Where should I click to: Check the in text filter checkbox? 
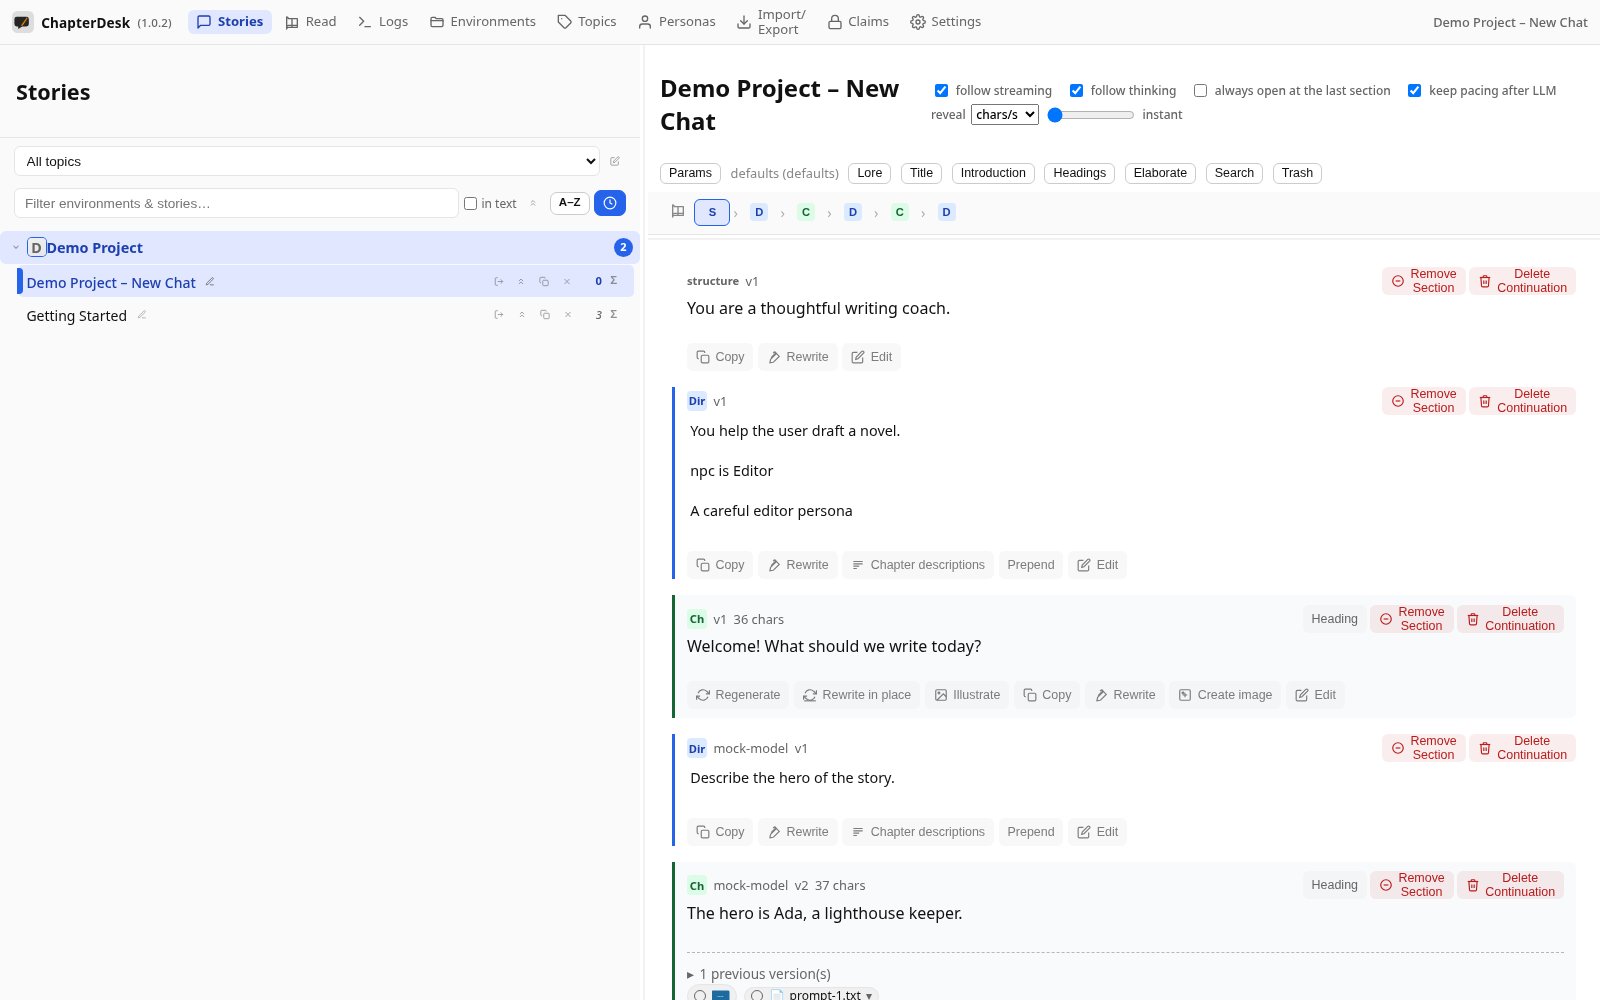point(470,204)
